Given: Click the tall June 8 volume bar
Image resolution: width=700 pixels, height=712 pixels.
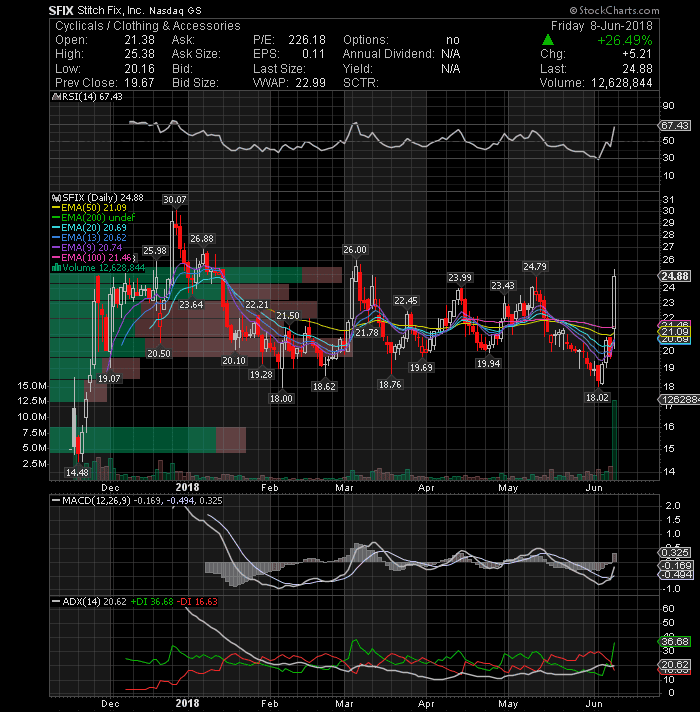Looking at the screenshot, I should tap(614, 440).
